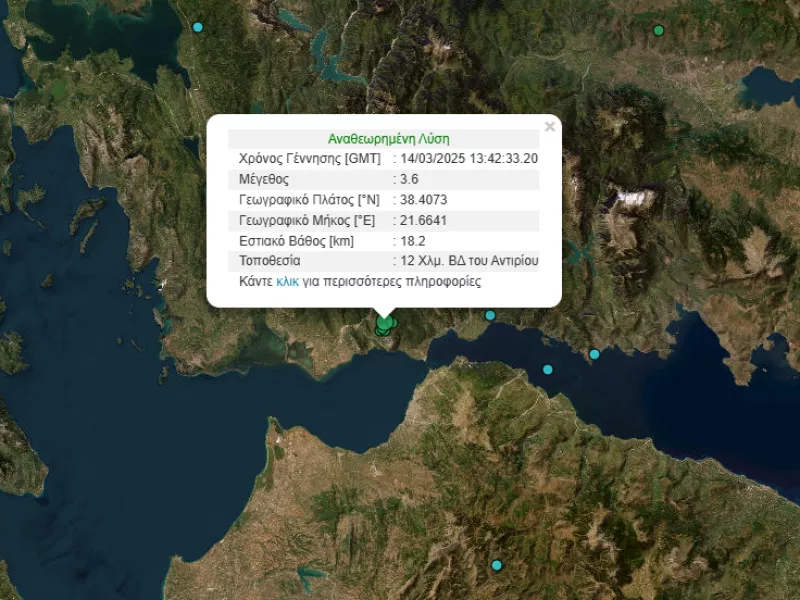Click the 'Γεωγραφικό Πλάτος [°N]' label
This screenshot has width=800, height=600.
(x=309, y=199)
